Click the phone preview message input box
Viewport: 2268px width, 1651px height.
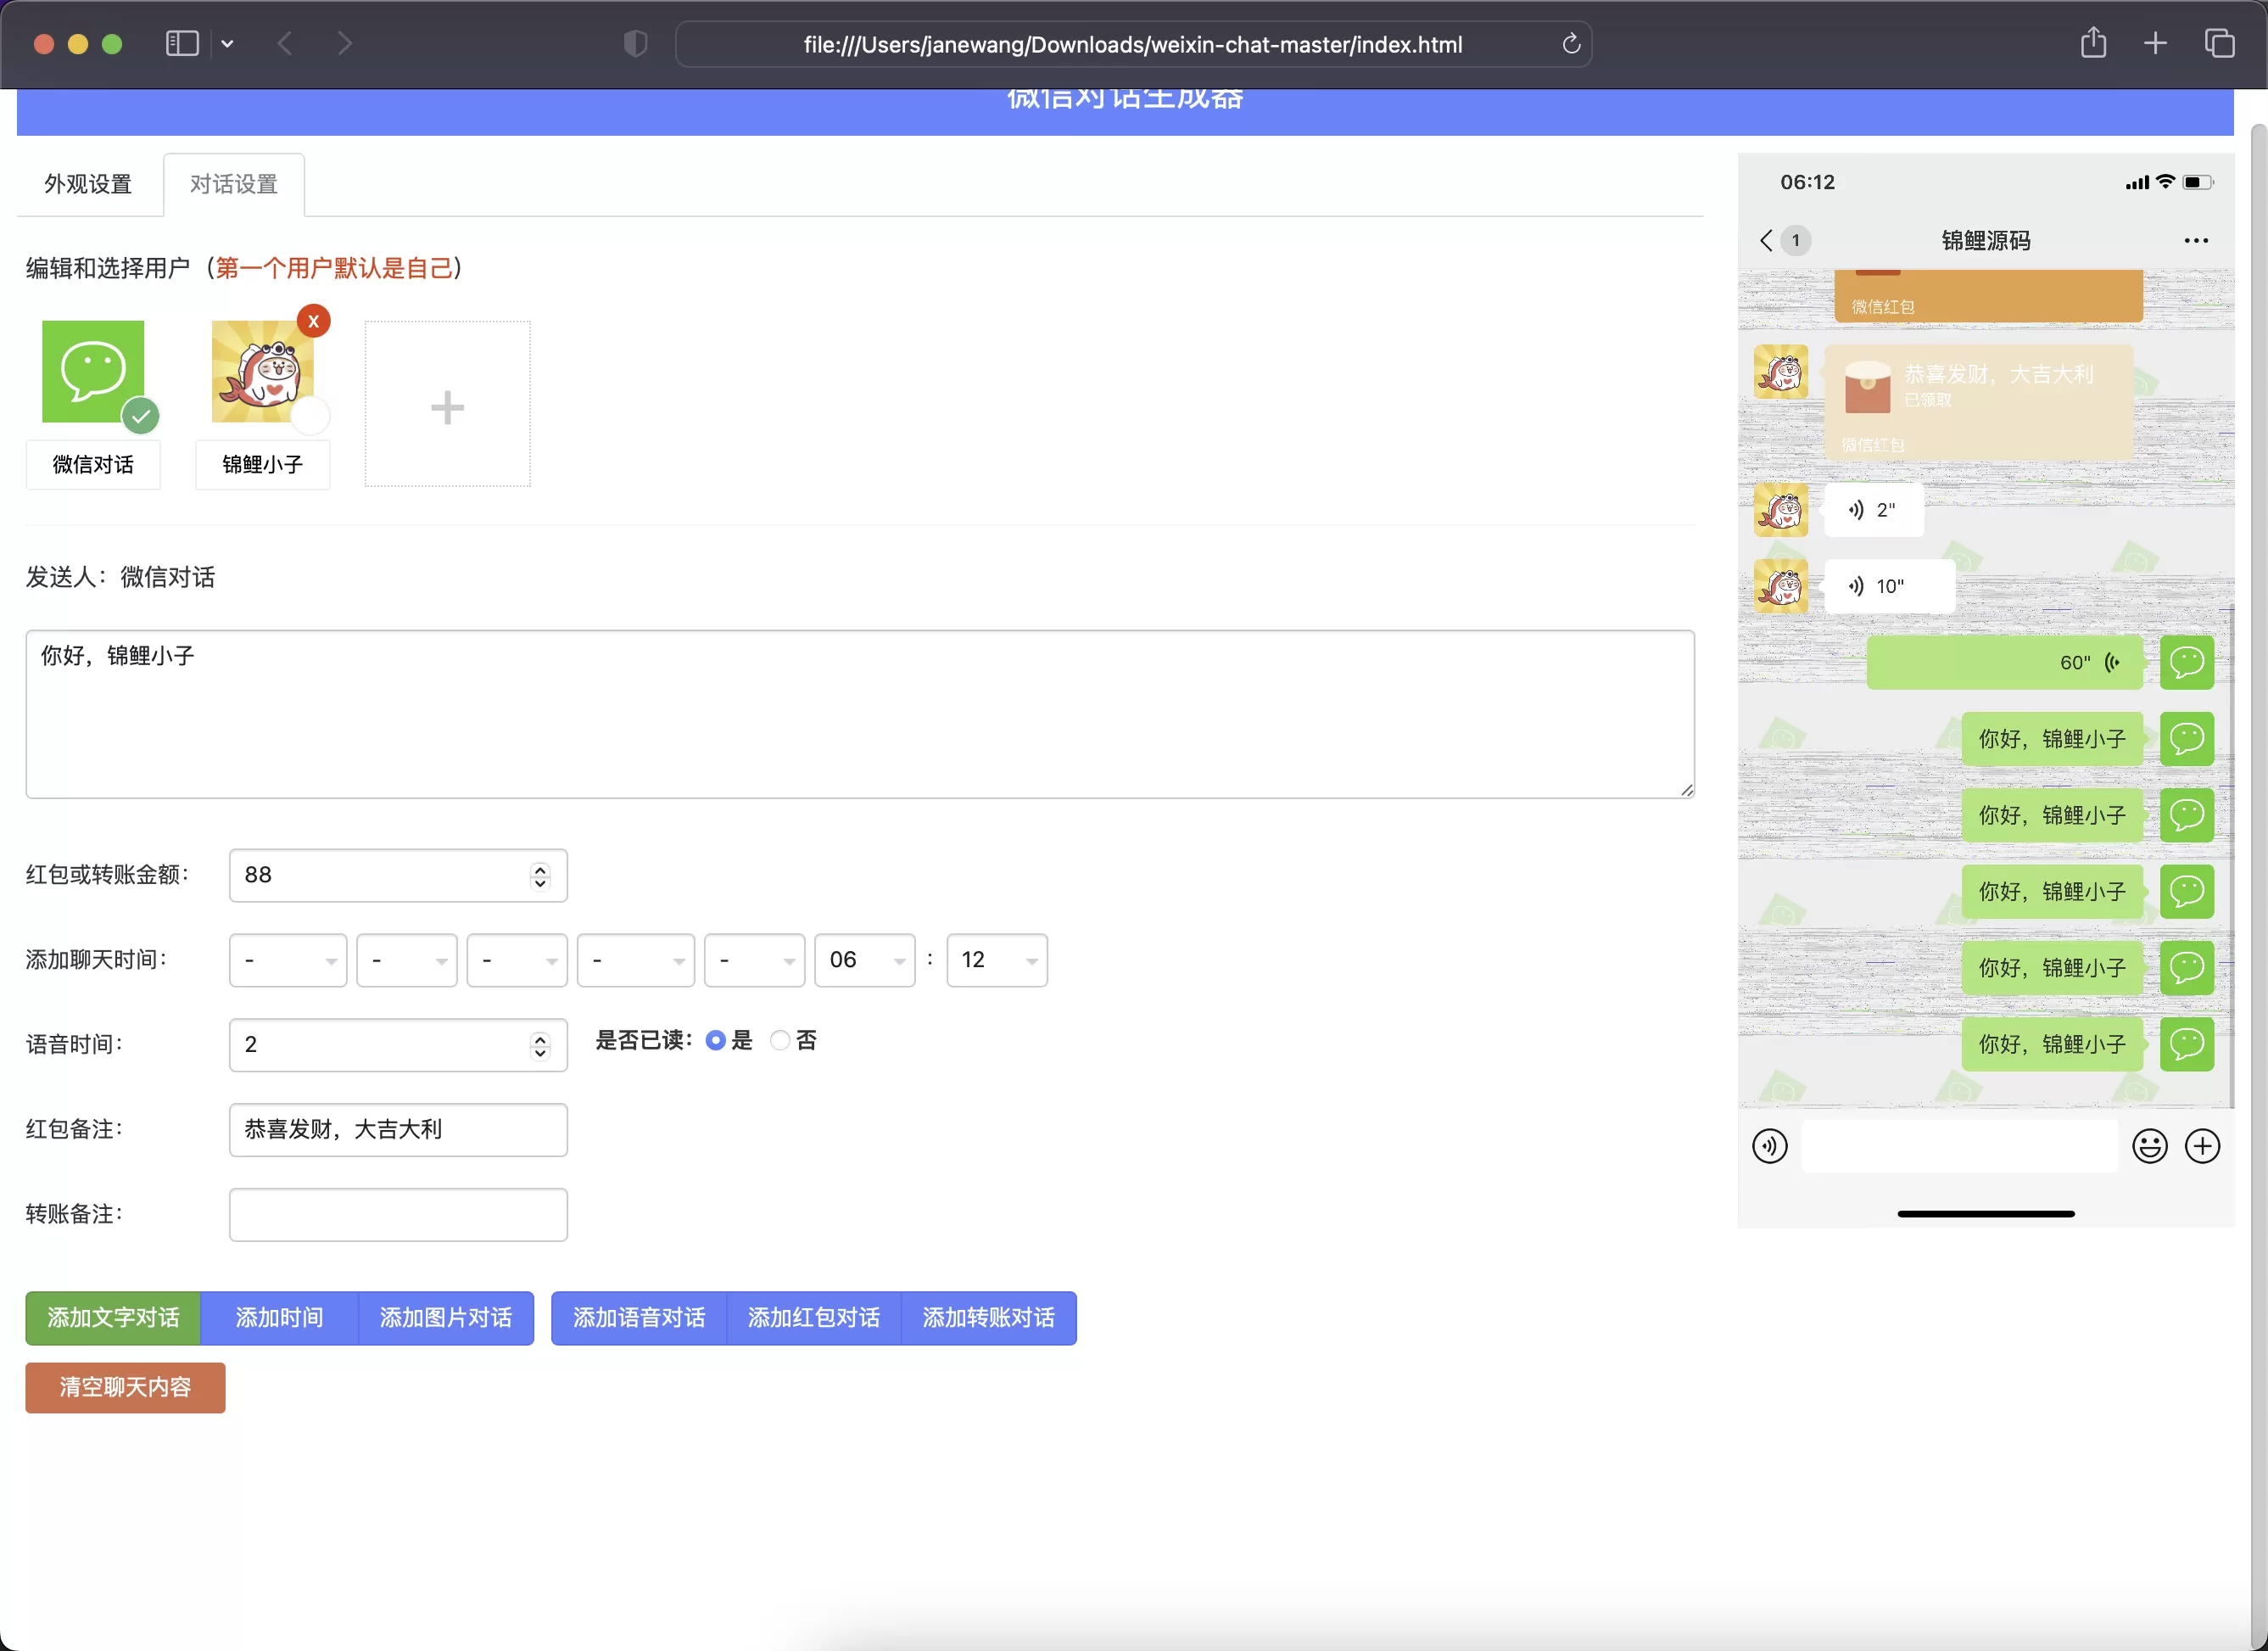pyautogui.click(x=1960, y=1146)
